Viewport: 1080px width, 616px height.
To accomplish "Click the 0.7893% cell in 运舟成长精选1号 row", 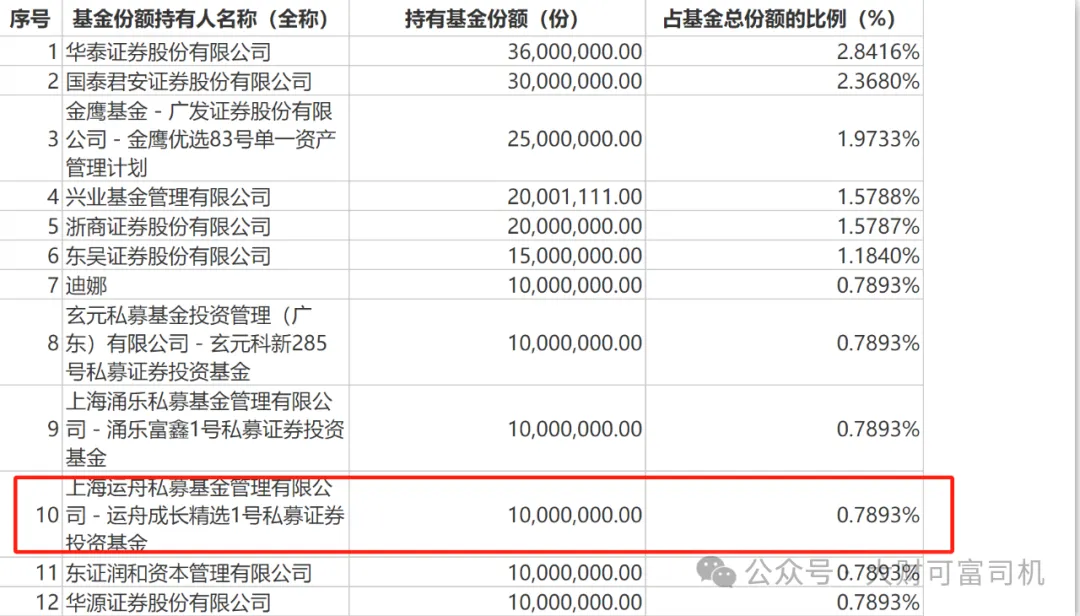I will [878, 515].
